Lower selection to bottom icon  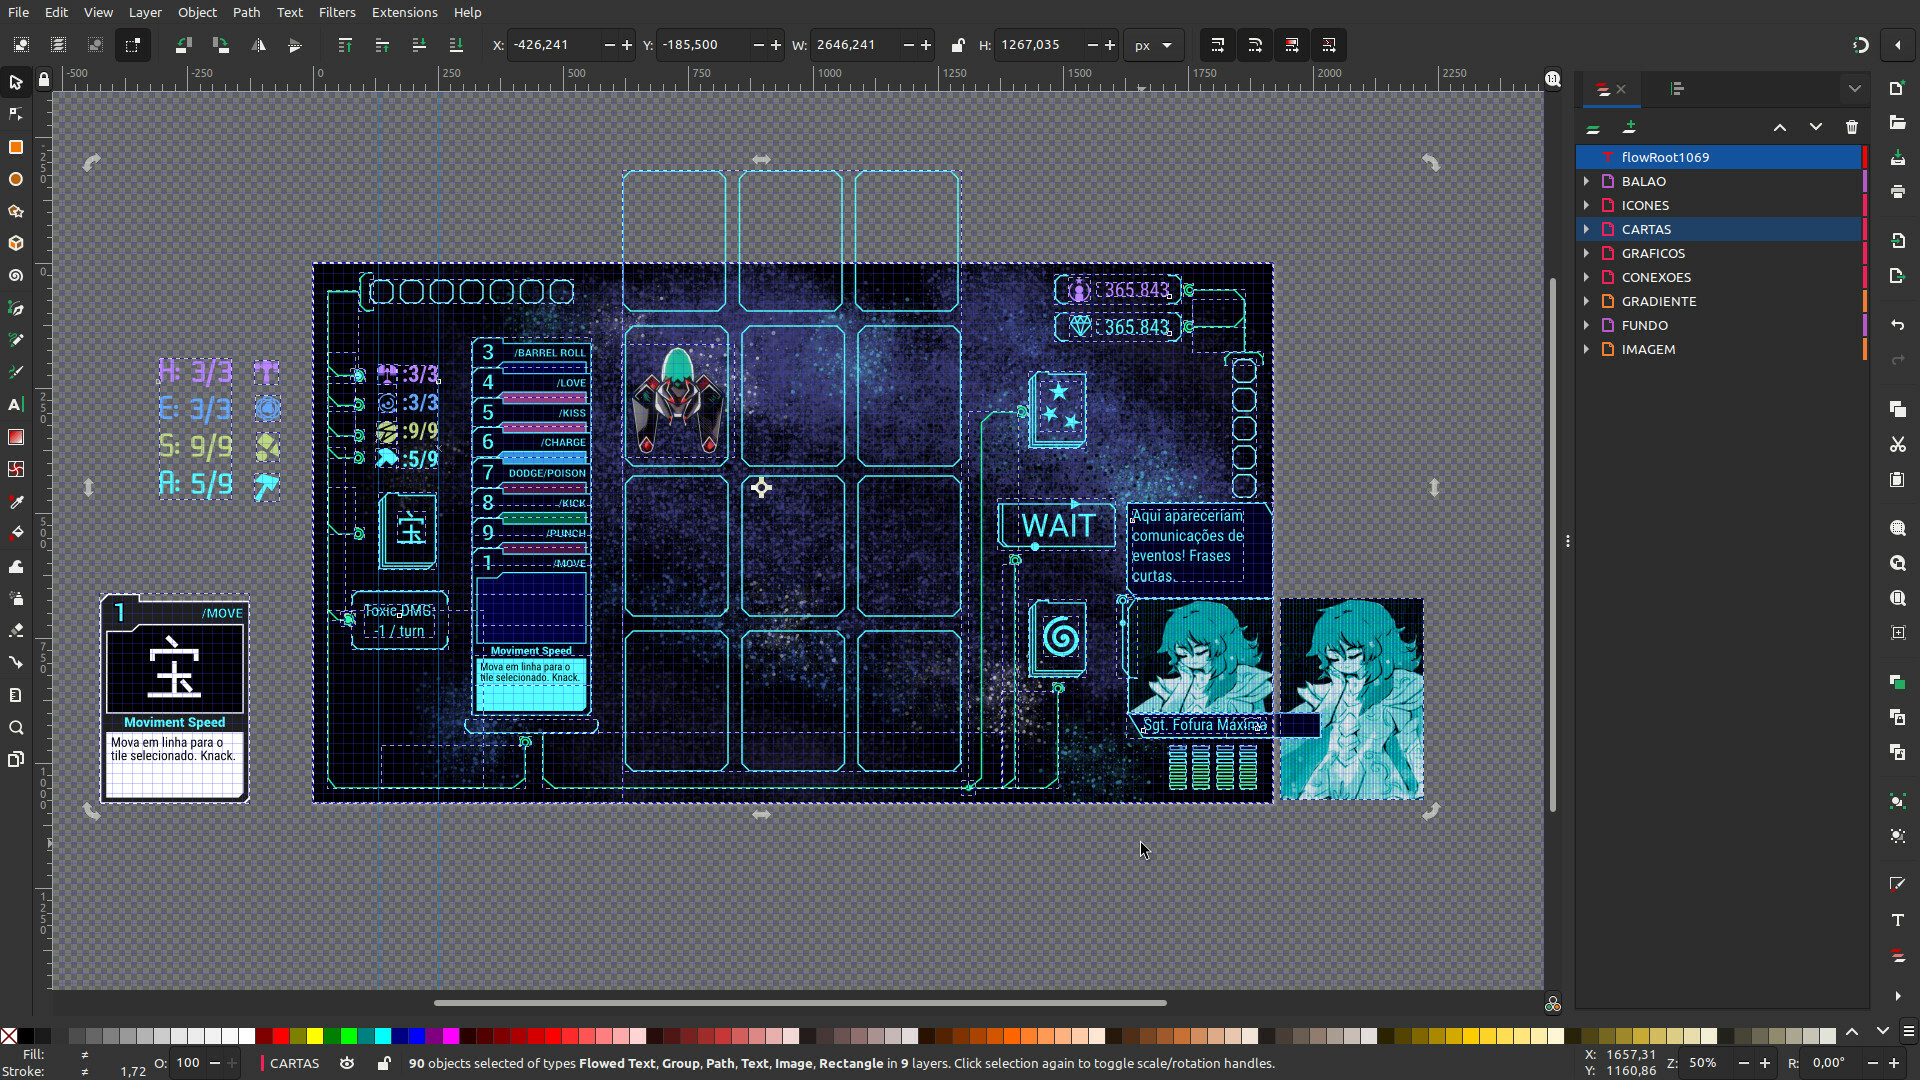click(x=456, y=45)
